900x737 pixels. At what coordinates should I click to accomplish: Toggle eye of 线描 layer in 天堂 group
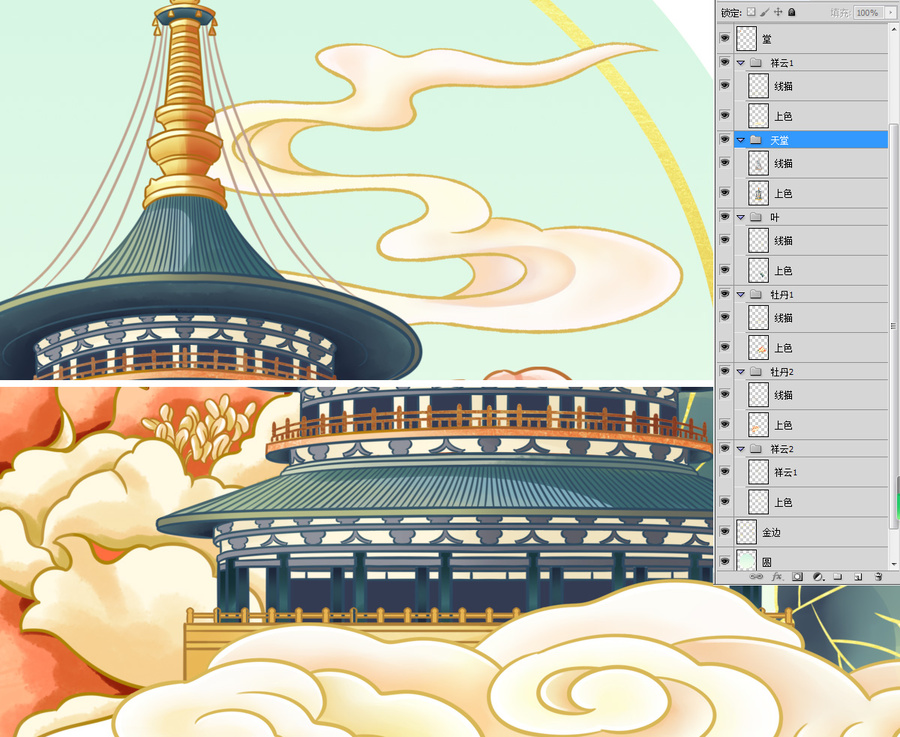click(725, 163)
